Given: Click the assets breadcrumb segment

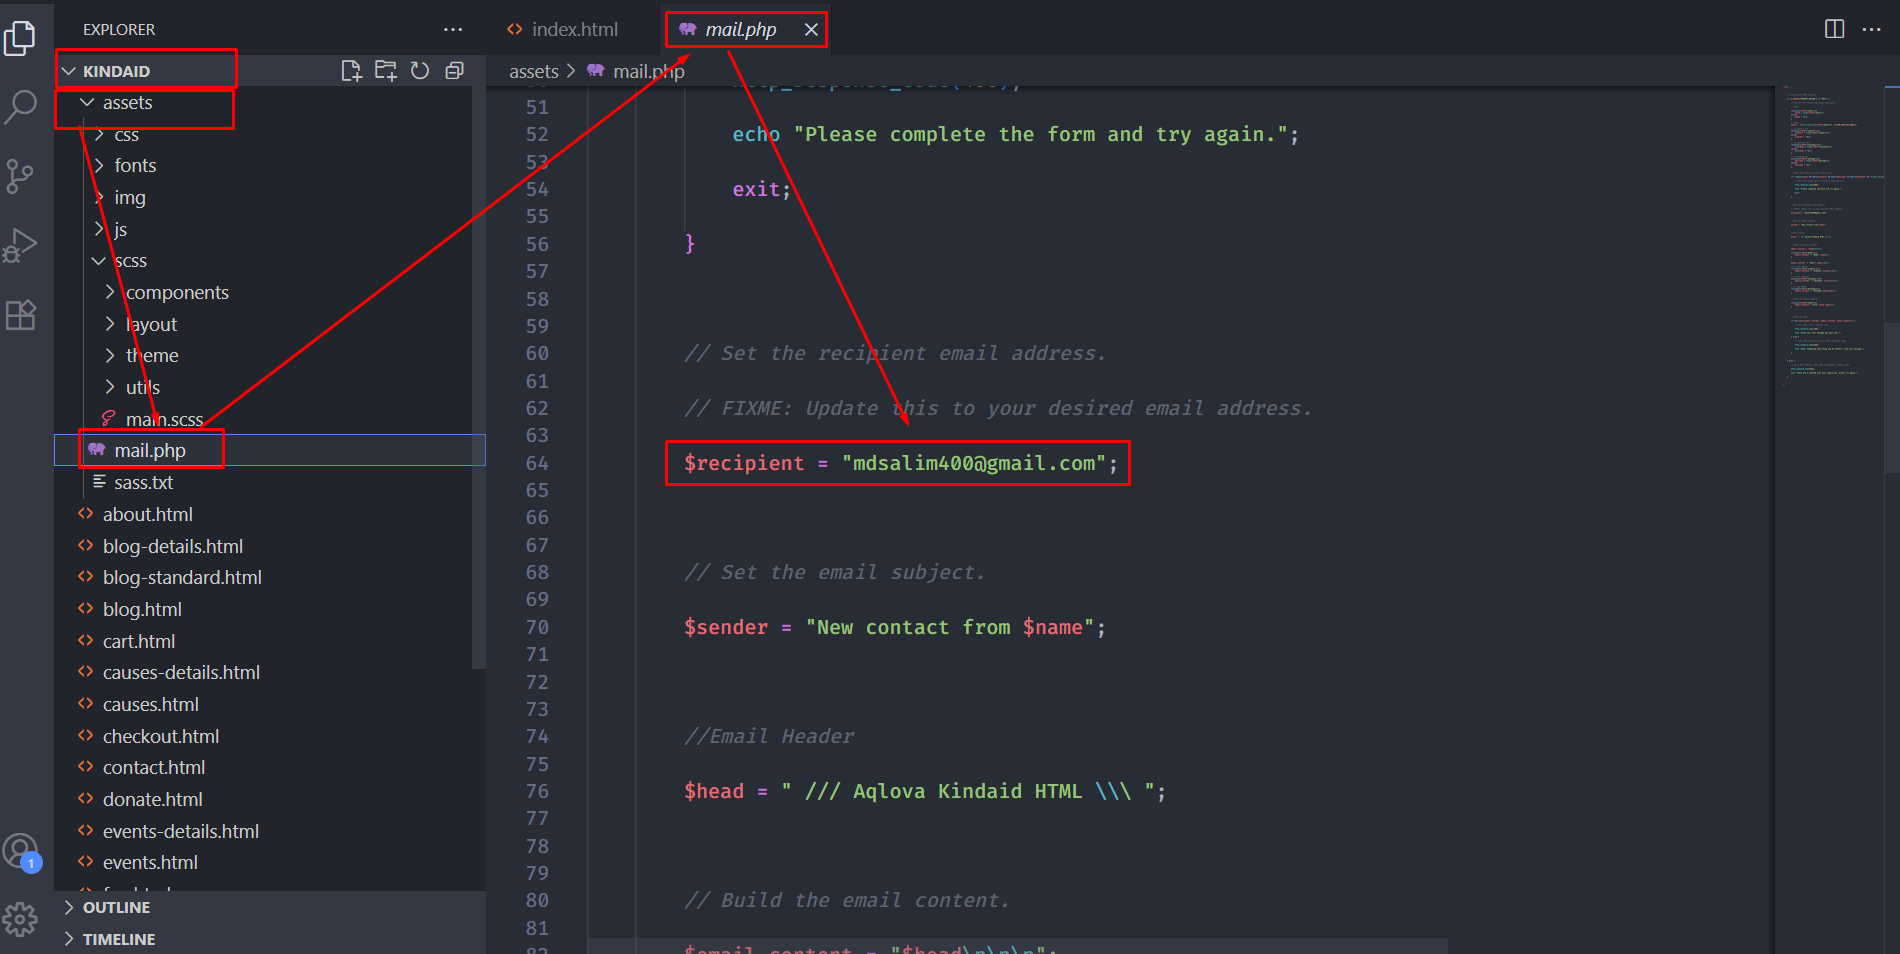Looking at the screenshot, I should click(533, 72).
